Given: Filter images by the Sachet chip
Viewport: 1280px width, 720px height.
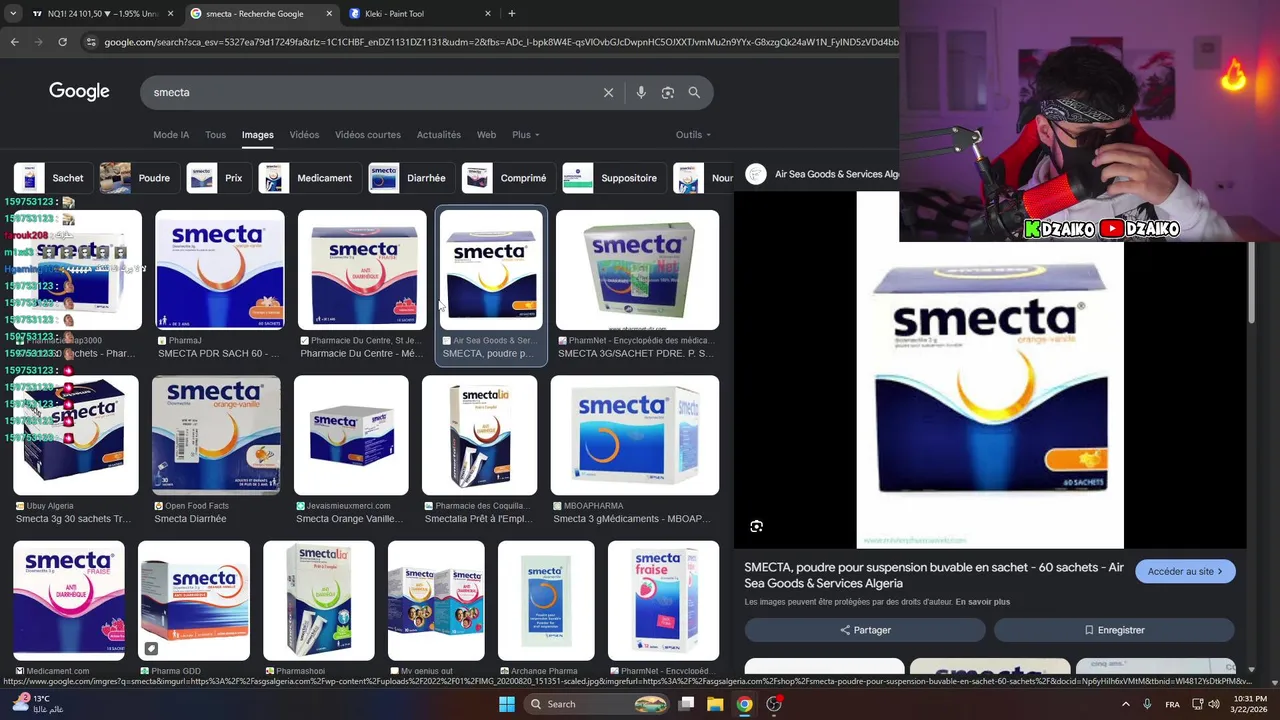Looking at the screenshot, I should click(53, 178).
